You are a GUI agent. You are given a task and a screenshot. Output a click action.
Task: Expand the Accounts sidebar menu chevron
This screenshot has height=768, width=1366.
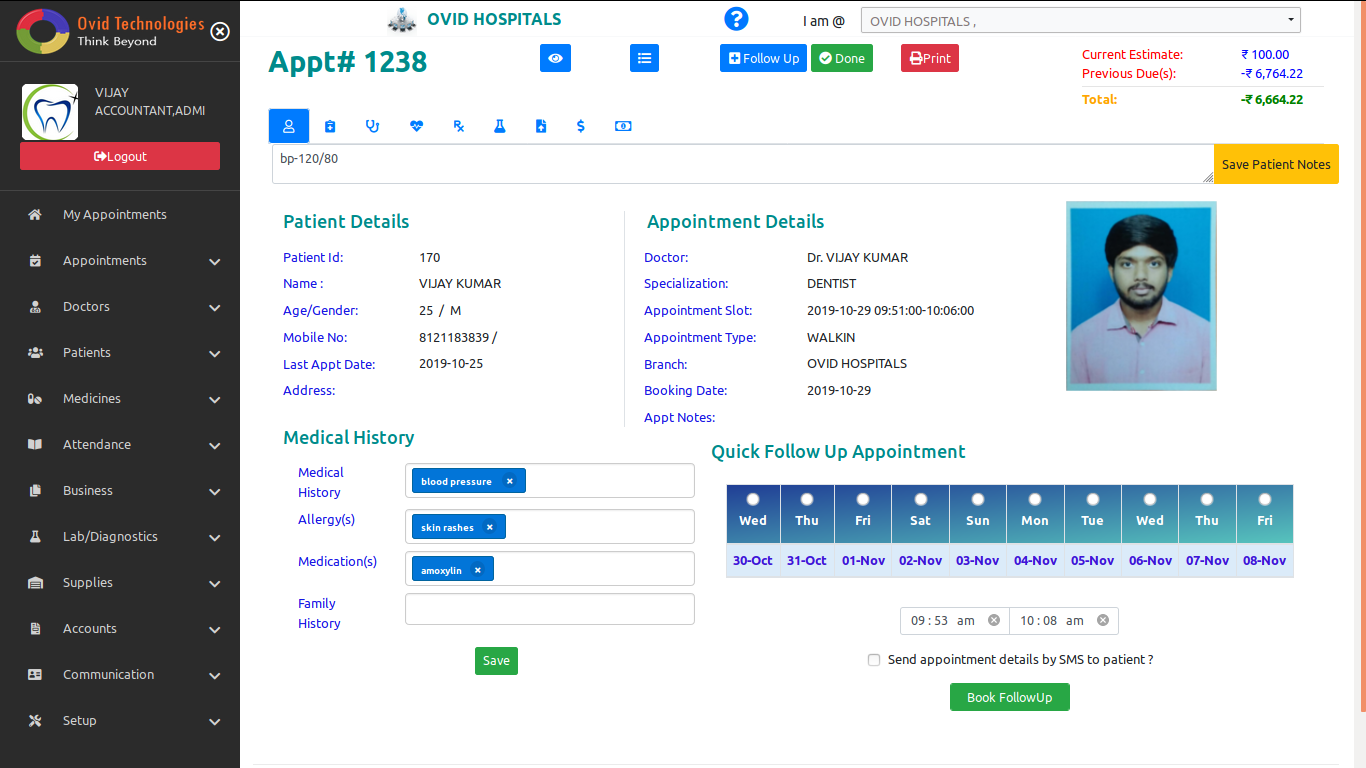[x=215, y=630]
